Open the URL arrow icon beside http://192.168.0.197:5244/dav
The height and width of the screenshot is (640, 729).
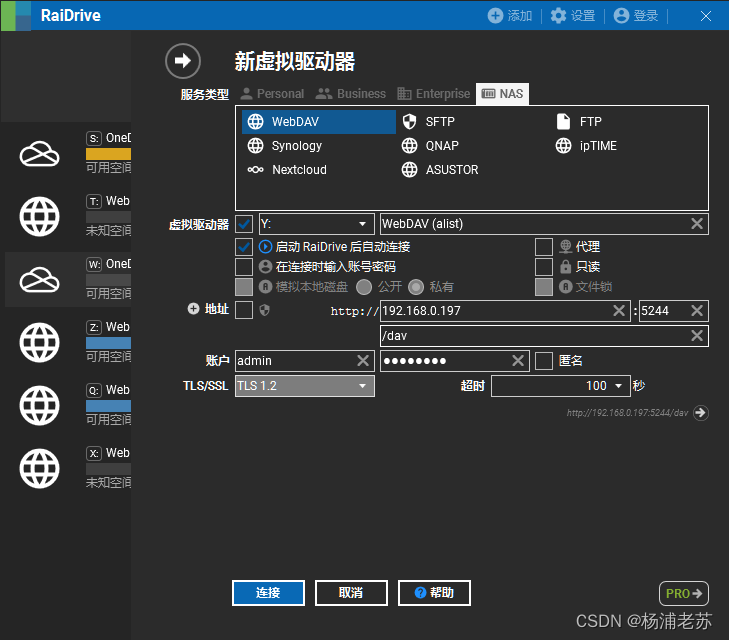(x=701, y=413)
